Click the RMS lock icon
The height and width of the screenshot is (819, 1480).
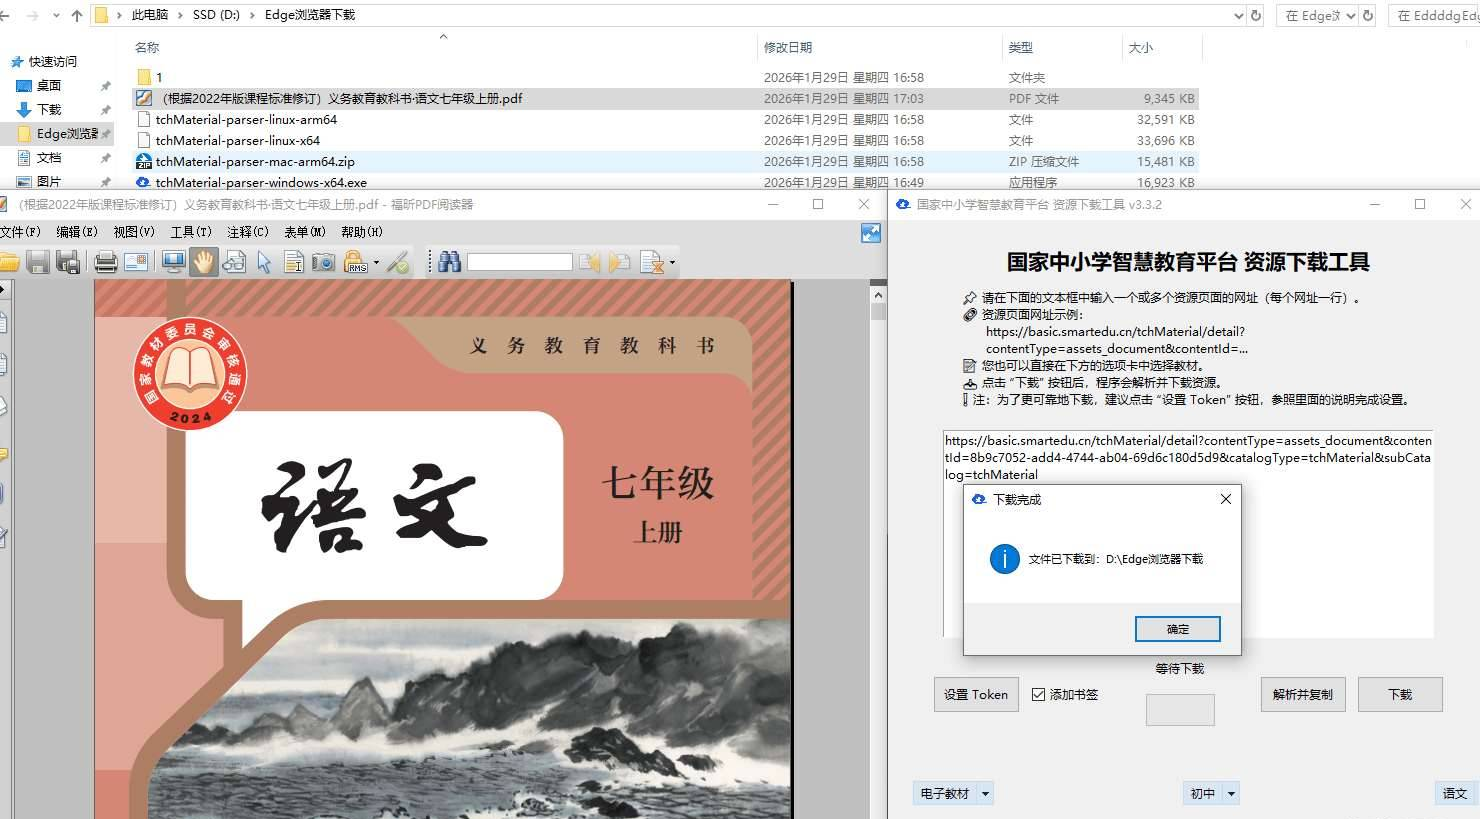pos(355,262)
